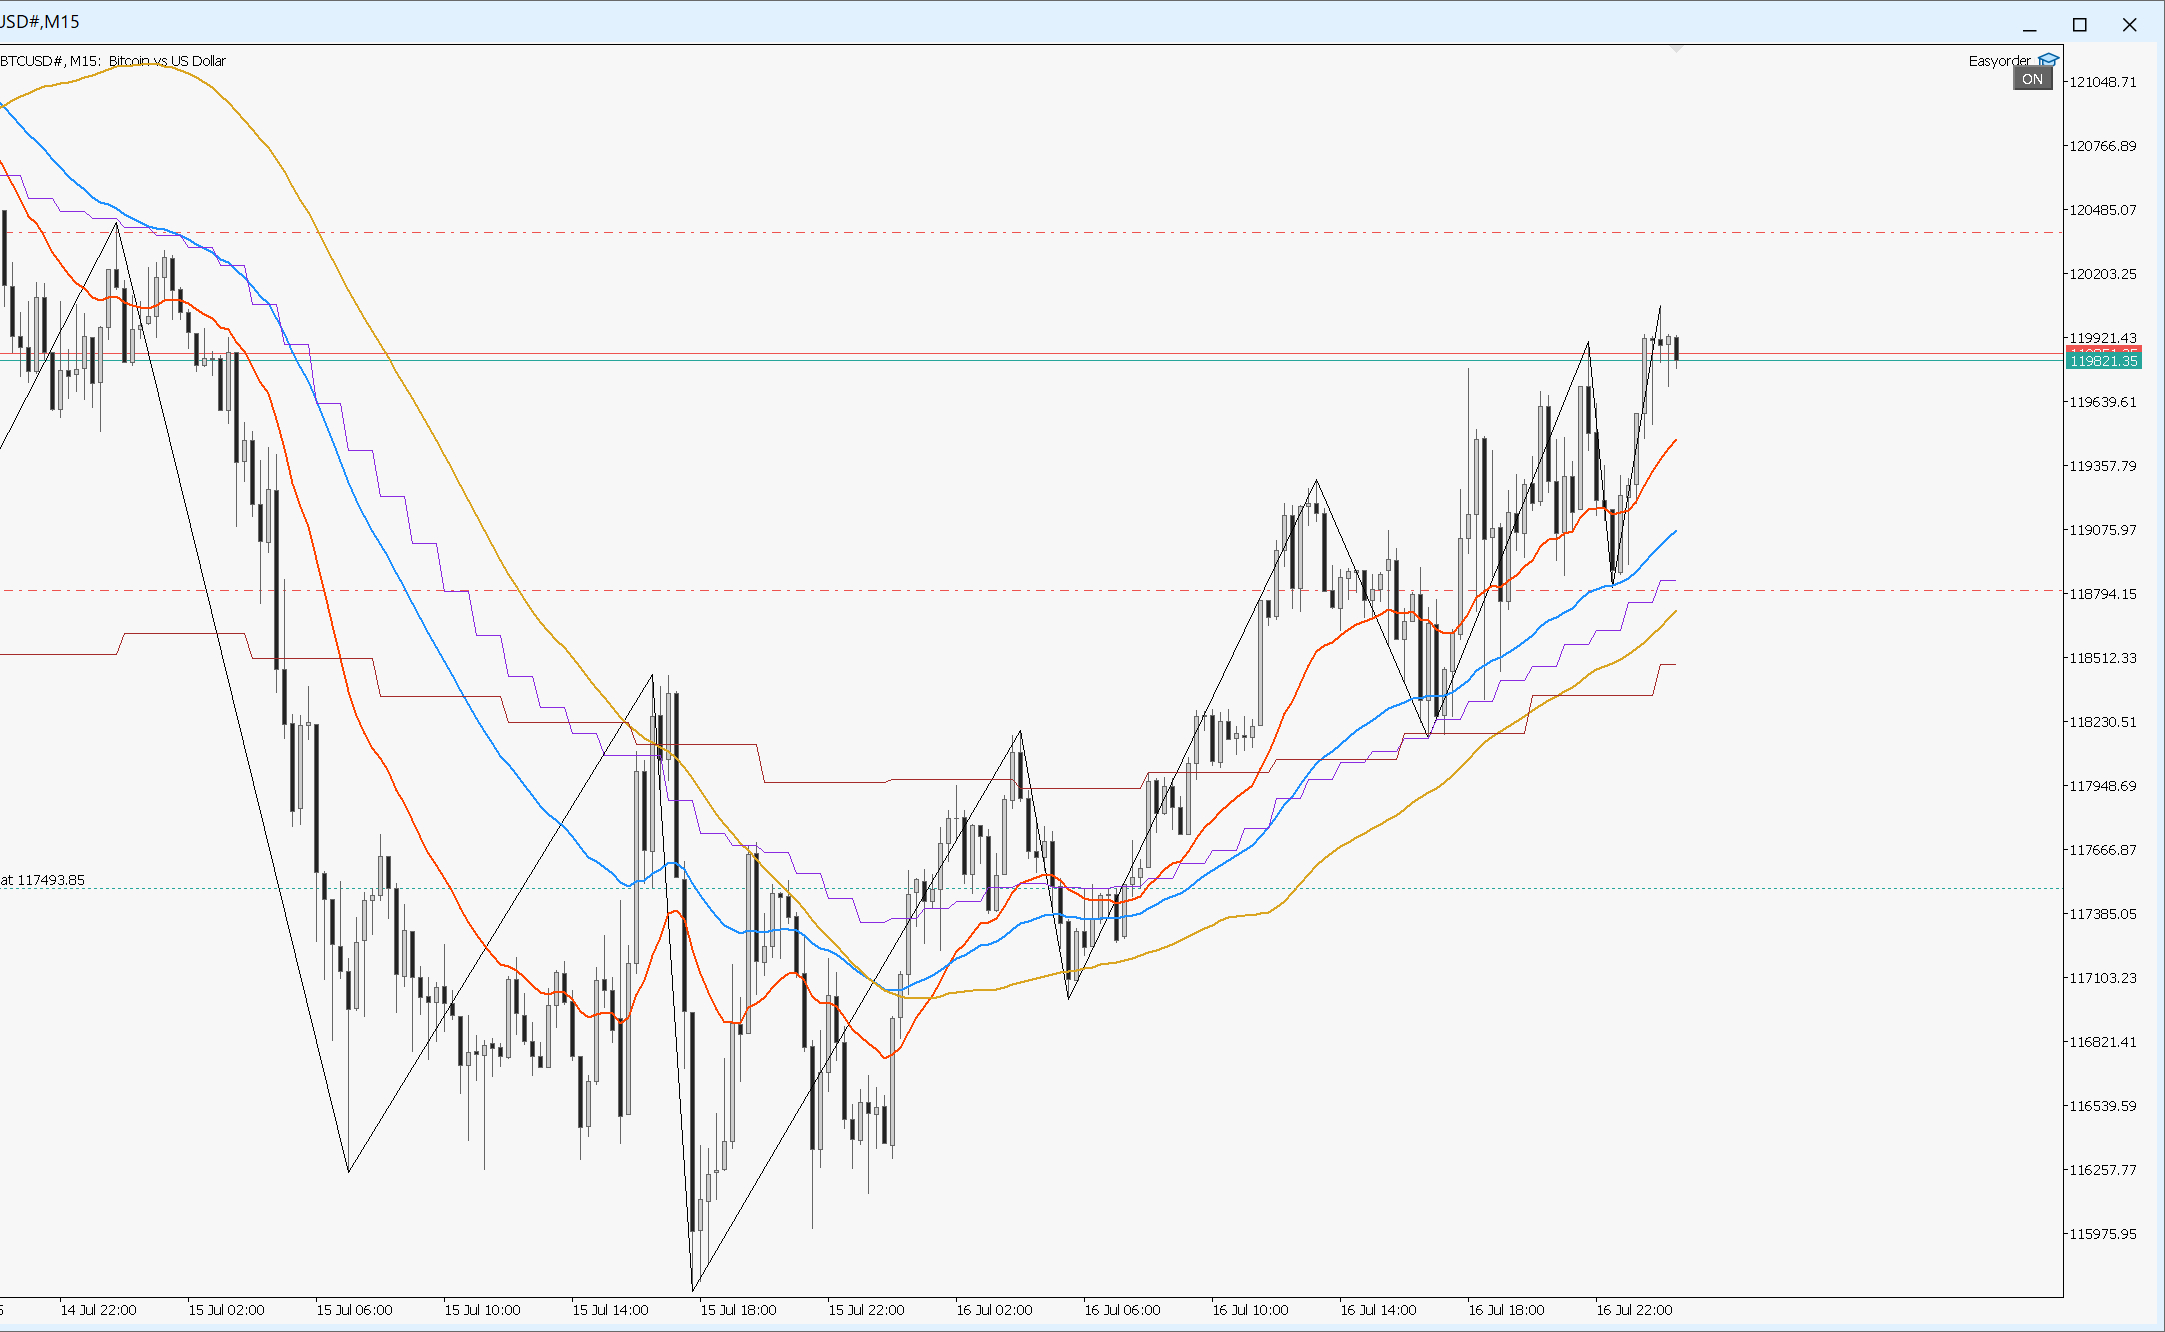
Task: Click the 115975.95 price scale label
Action: (x=2102, y=1234)
